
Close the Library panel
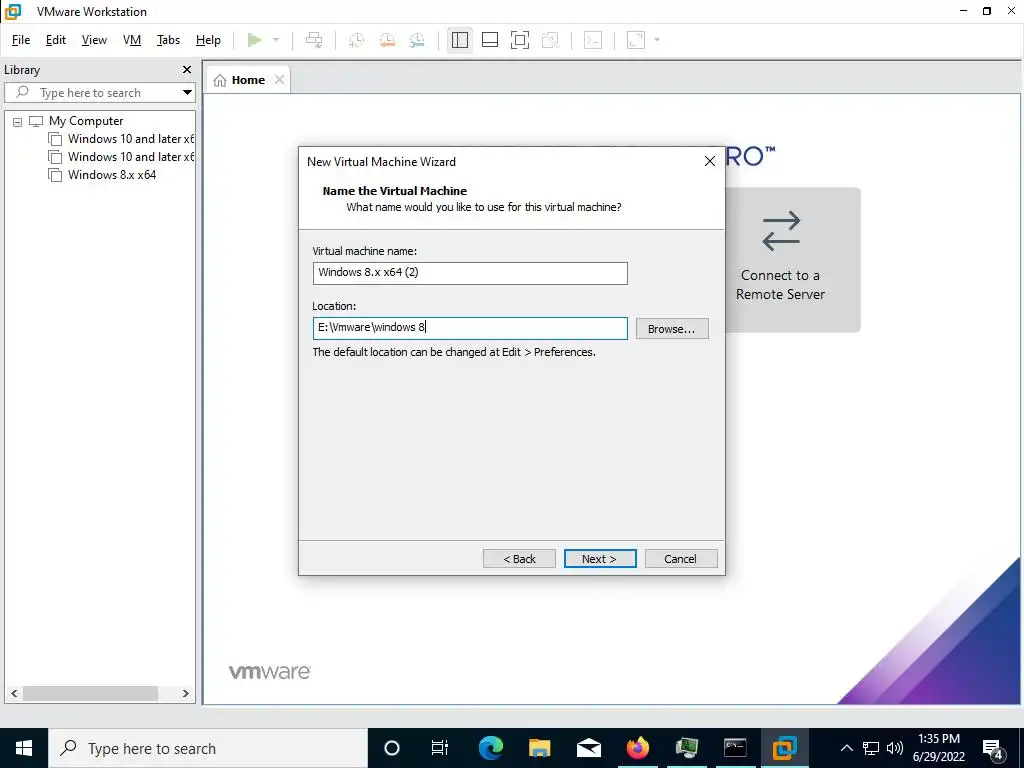[x=187, y=69]
